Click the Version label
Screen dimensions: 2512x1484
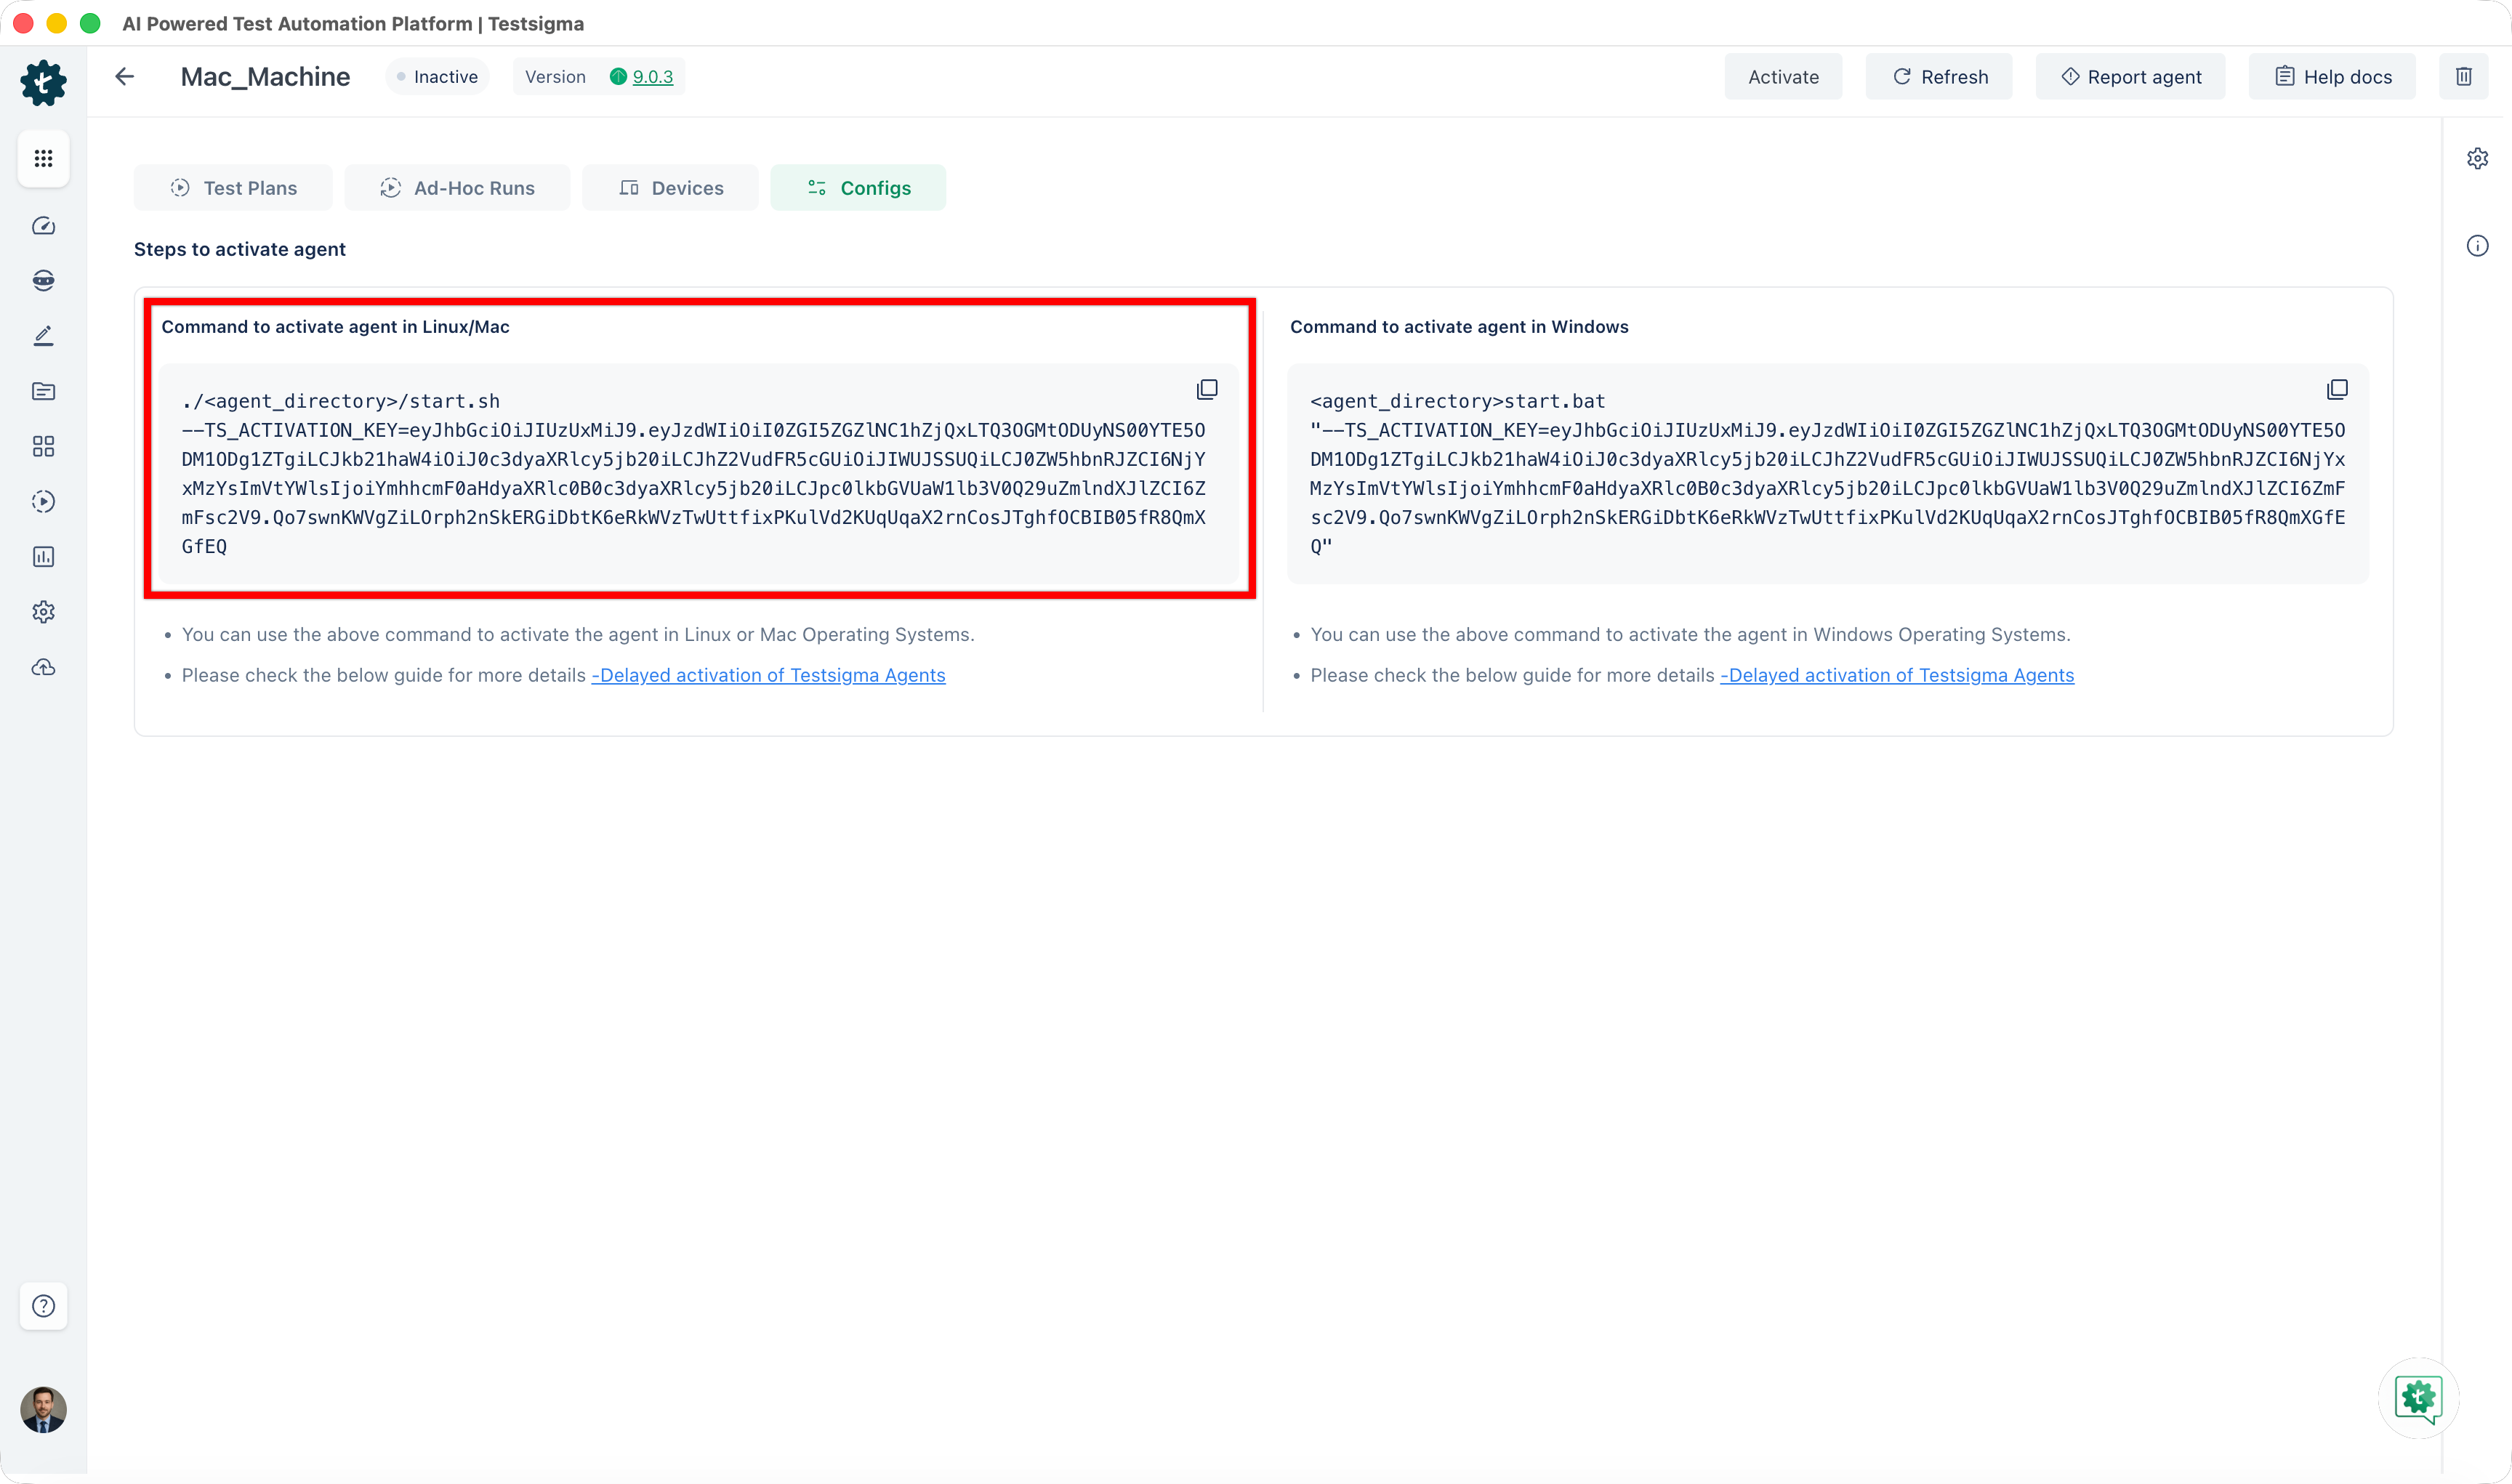(555, 77)
